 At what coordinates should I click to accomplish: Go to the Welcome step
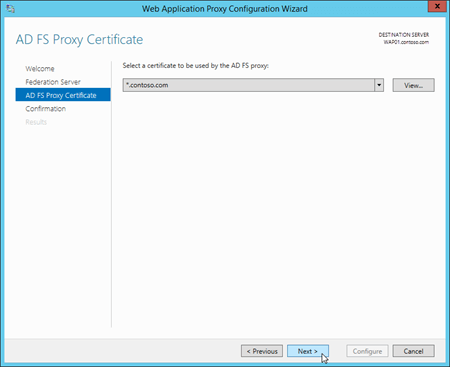[x=40, y=69]
